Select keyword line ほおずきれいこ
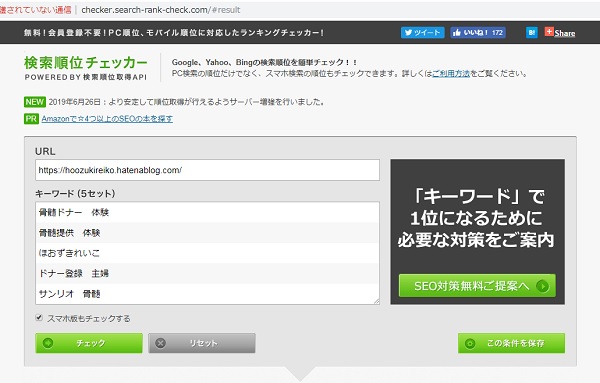The height and width of the screenshot is (383, 600). pyautogui.click(x=69, y=253)
